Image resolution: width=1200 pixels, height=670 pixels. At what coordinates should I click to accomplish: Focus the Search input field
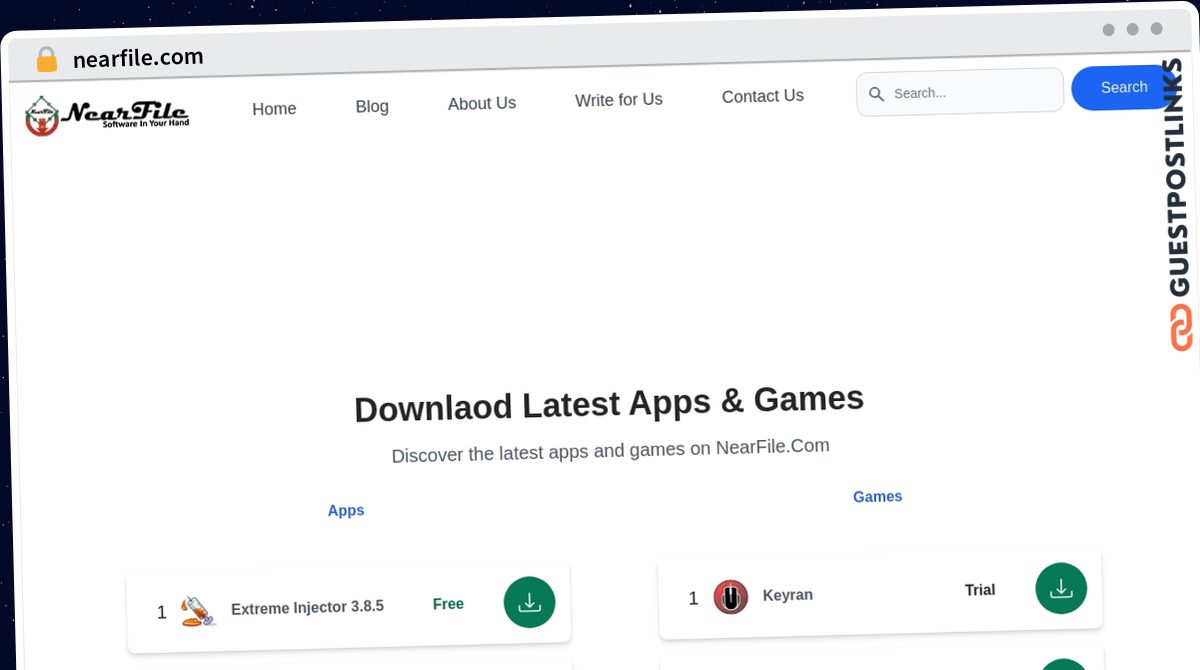click(x=960, y=92)
